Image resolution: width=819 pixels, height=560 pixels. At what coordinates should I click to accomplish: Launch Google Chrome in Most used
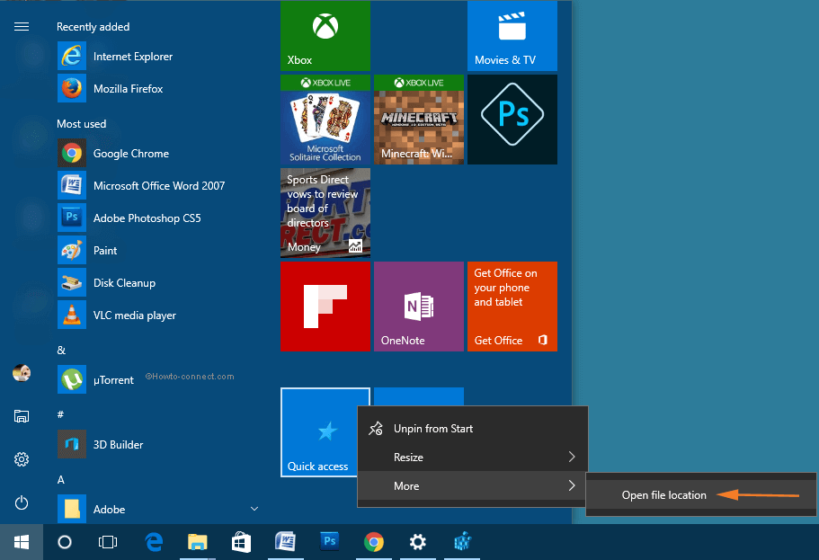pos(157,154)
